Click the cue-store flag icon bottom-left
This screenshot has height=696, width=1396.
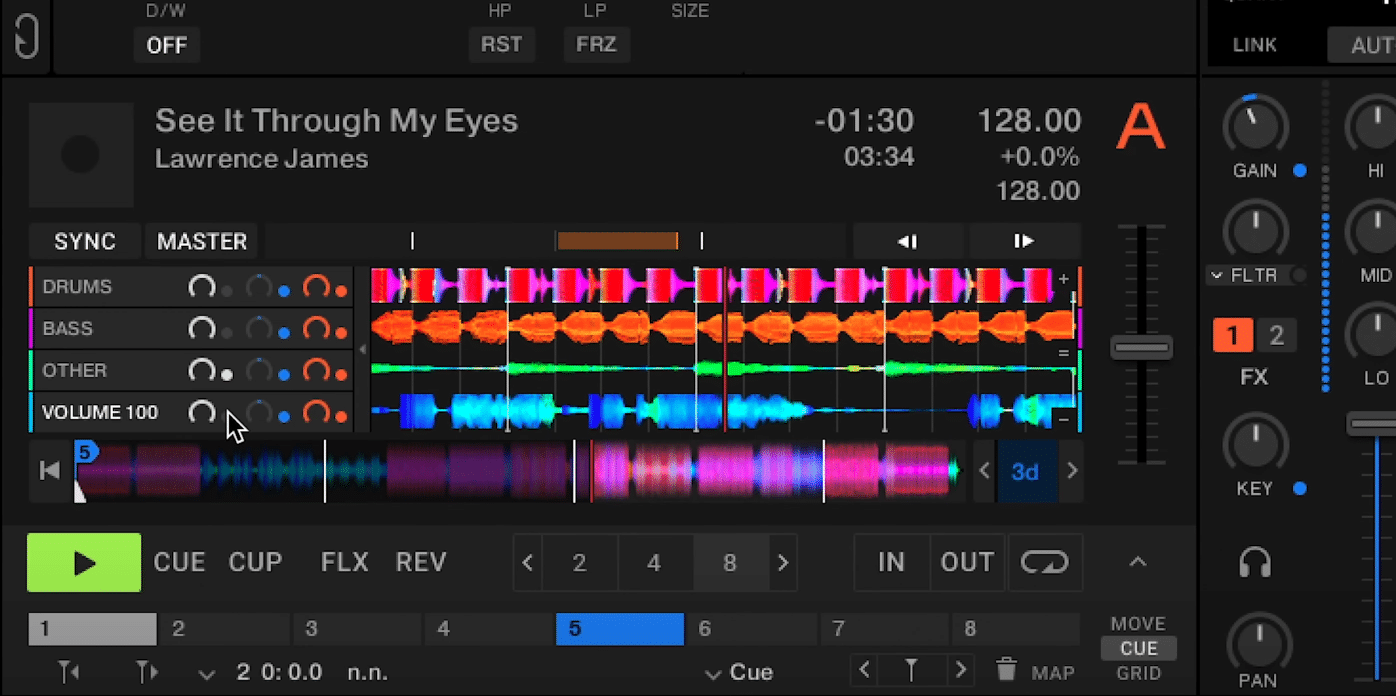click(66, 672)
